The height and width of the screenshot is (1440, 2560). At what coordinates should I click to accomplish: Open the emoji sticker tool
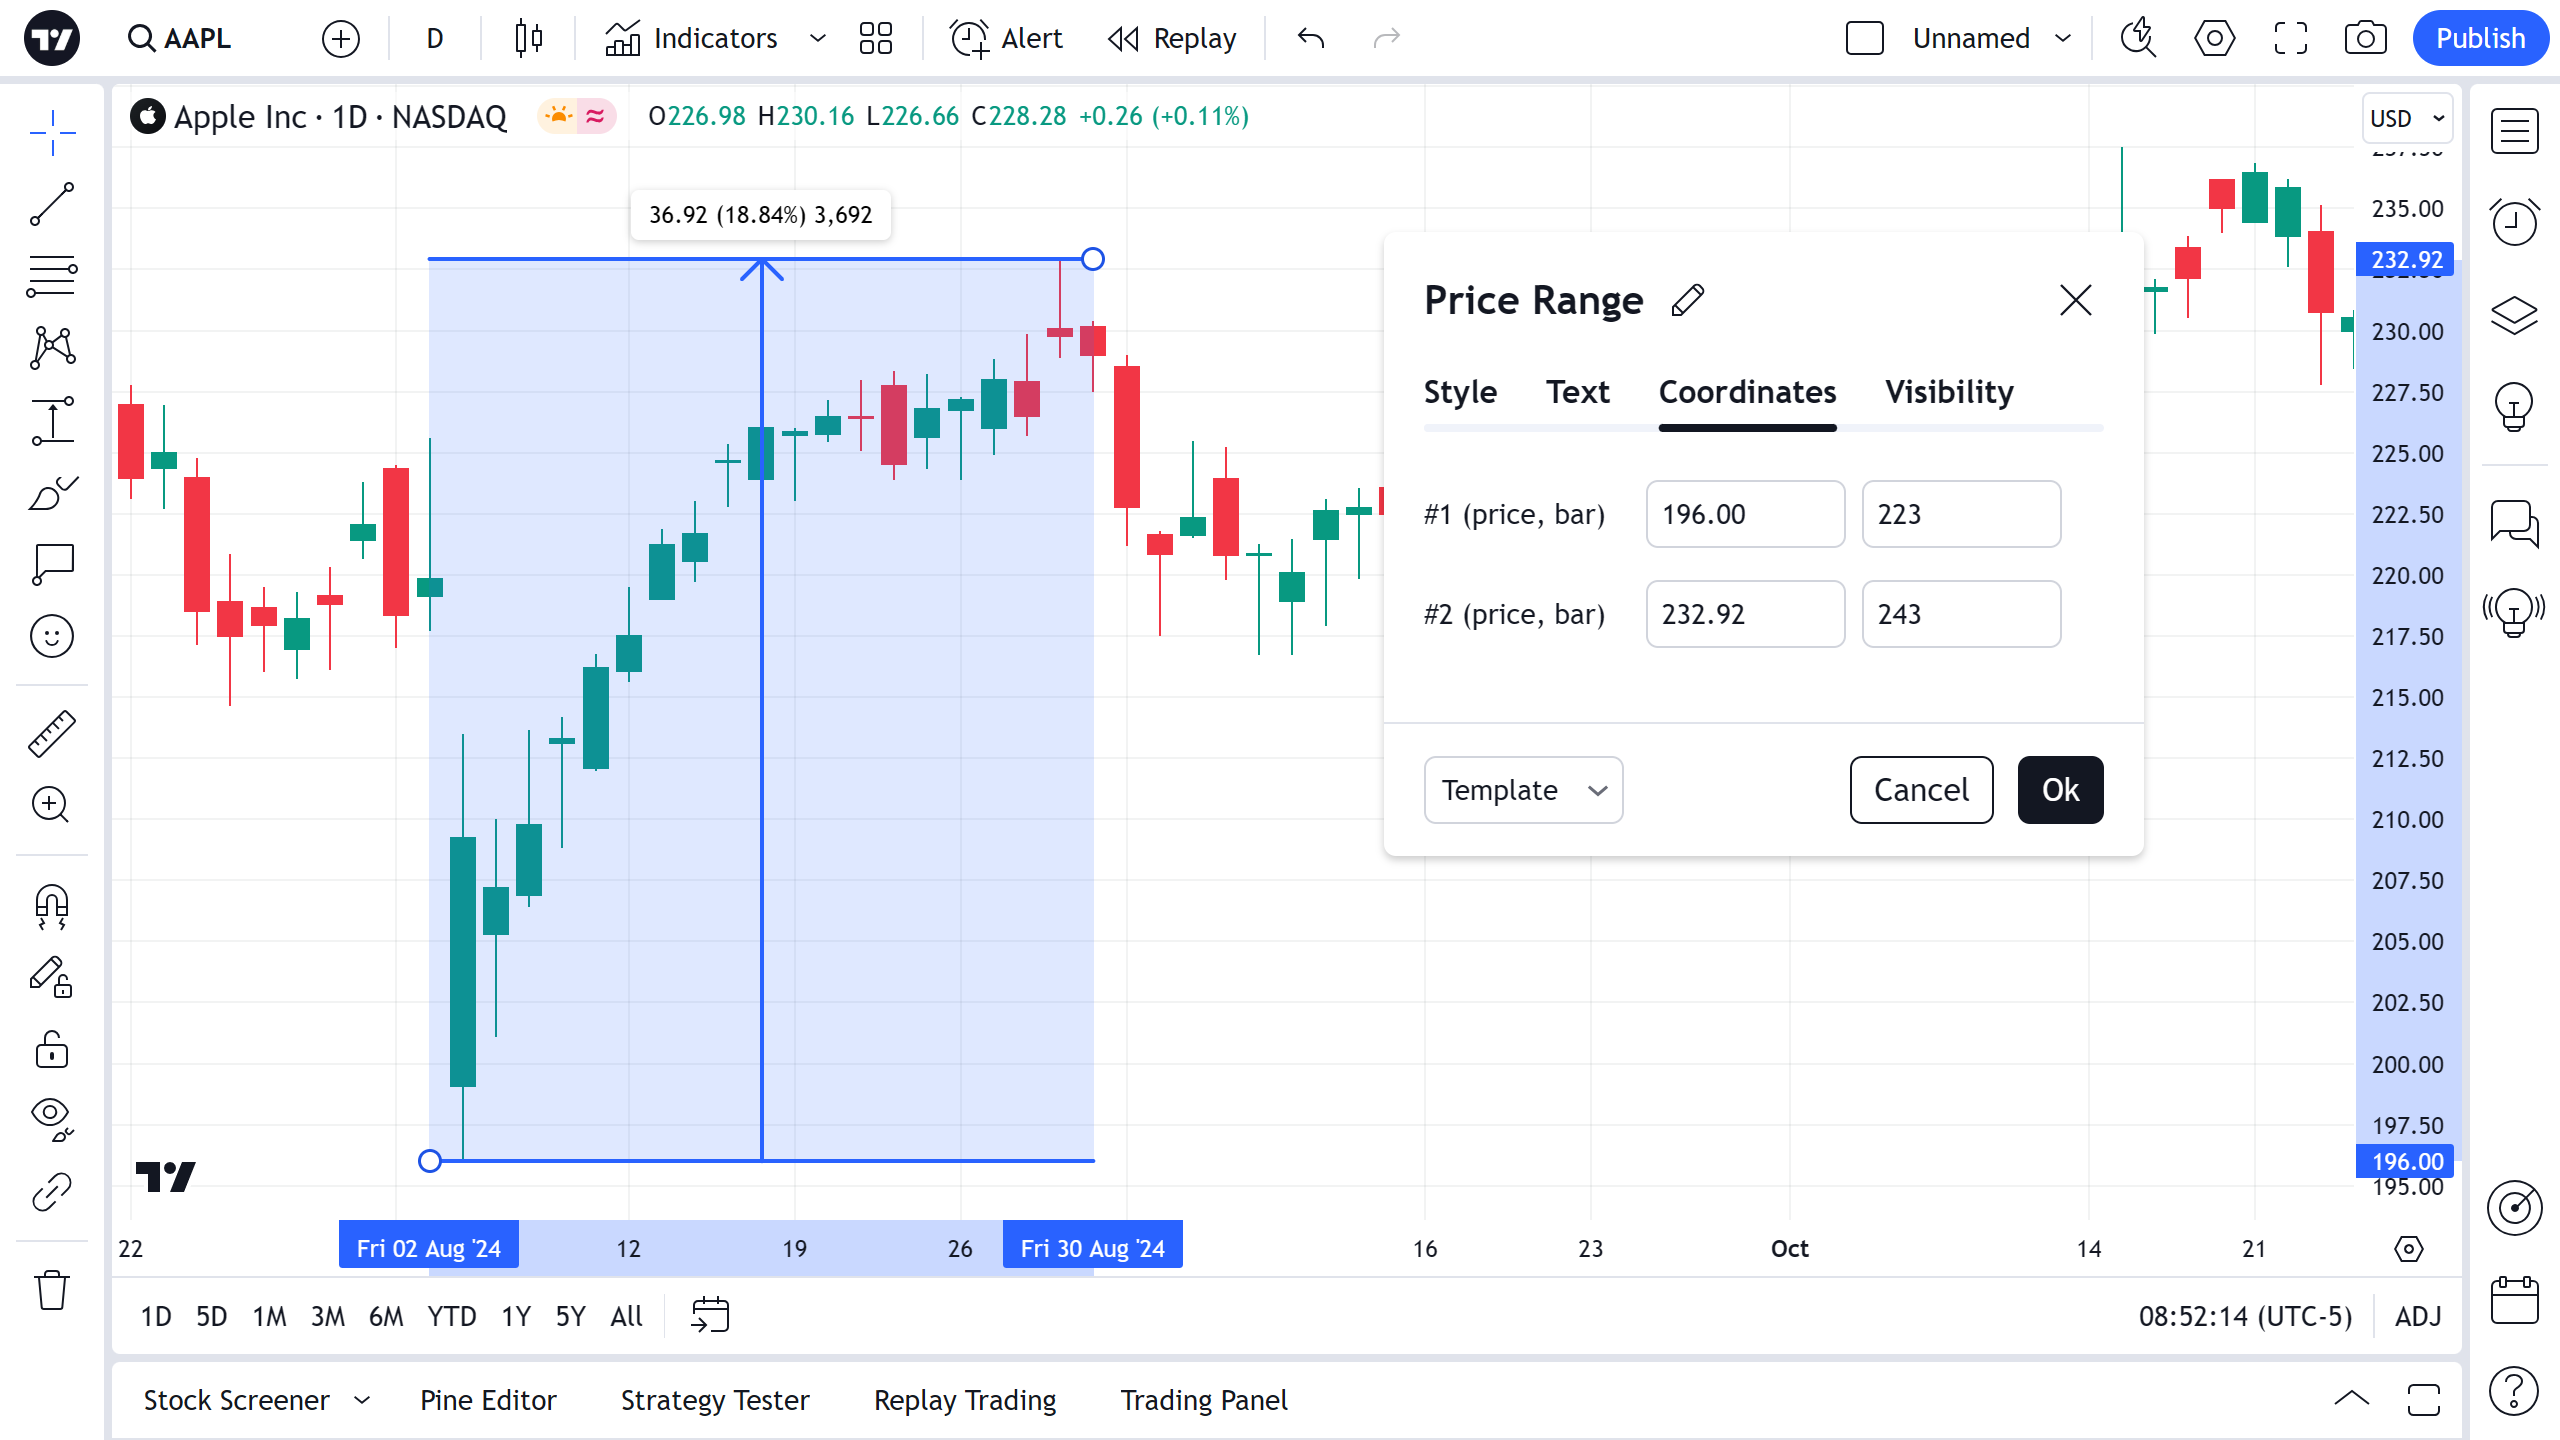point(52,636)
